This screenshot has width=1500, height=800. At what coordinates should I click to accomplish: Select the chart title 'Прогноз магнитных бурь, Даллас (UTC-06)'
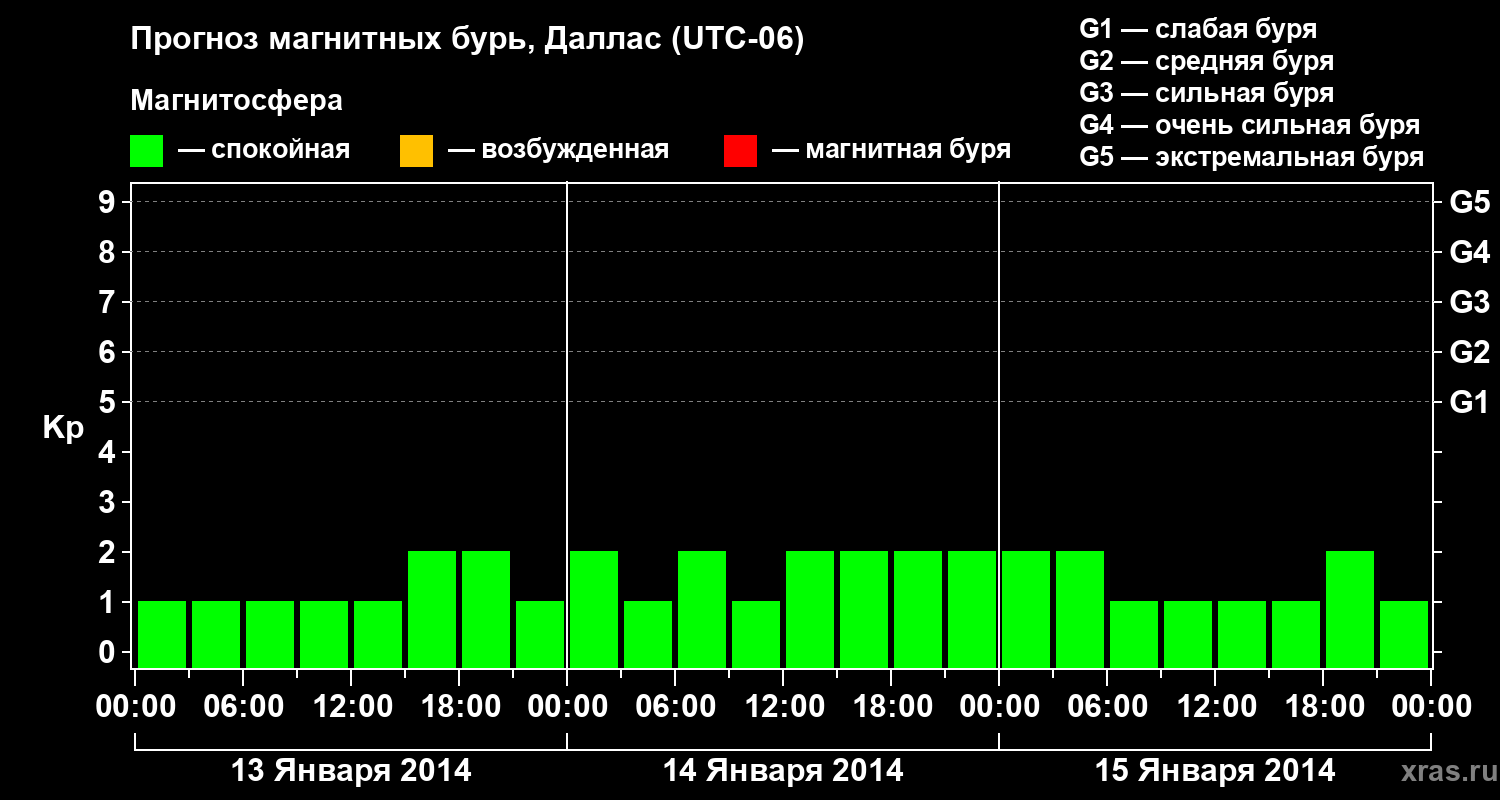click(467, 41)
